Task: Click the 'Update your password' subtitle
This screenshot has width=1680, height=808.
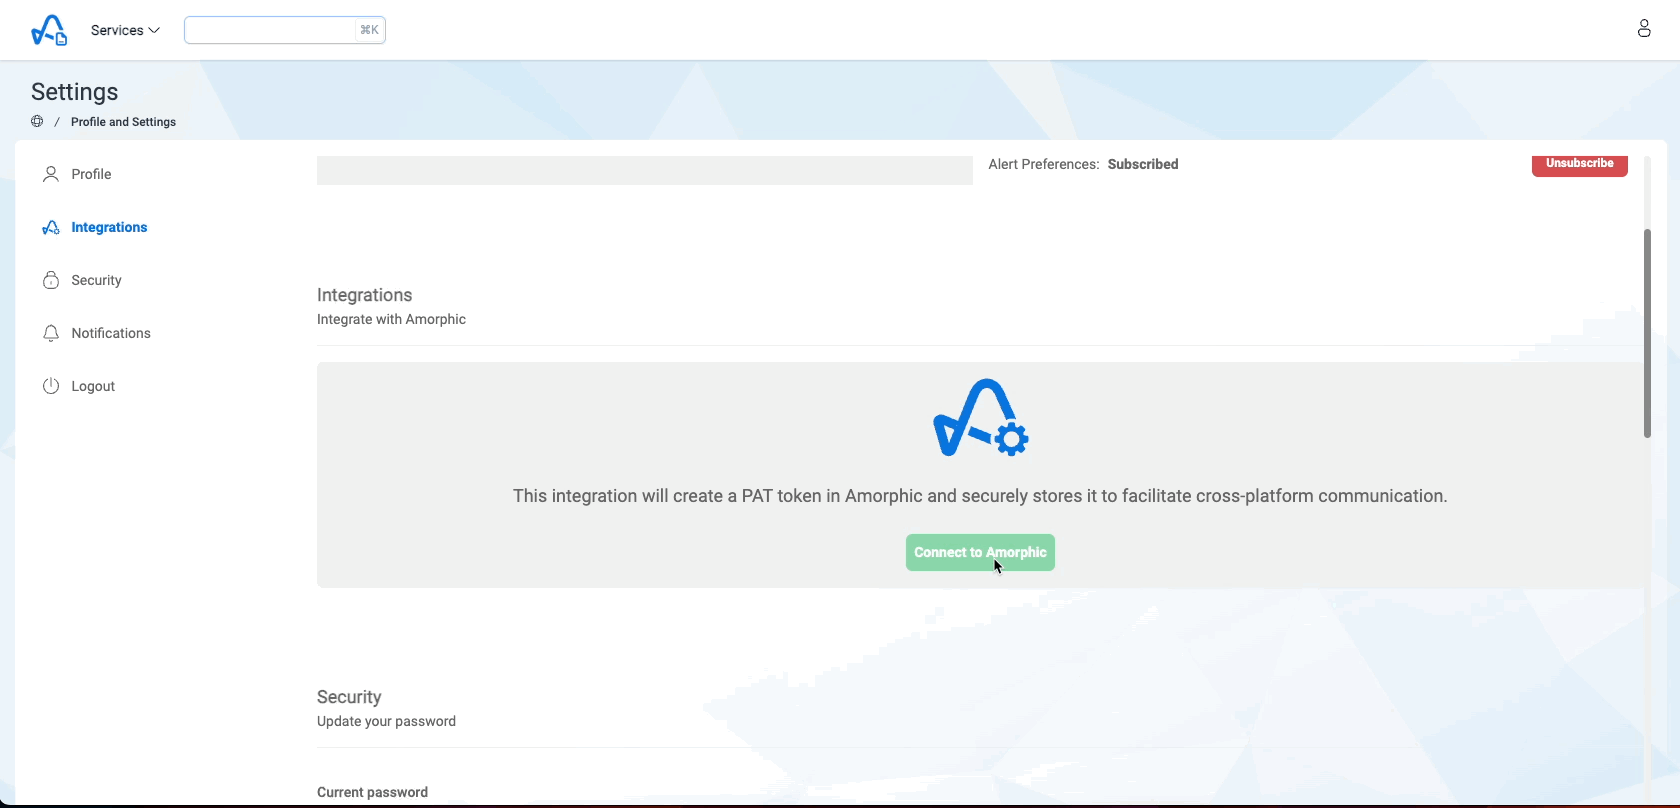Action: [x=386, y=721]
